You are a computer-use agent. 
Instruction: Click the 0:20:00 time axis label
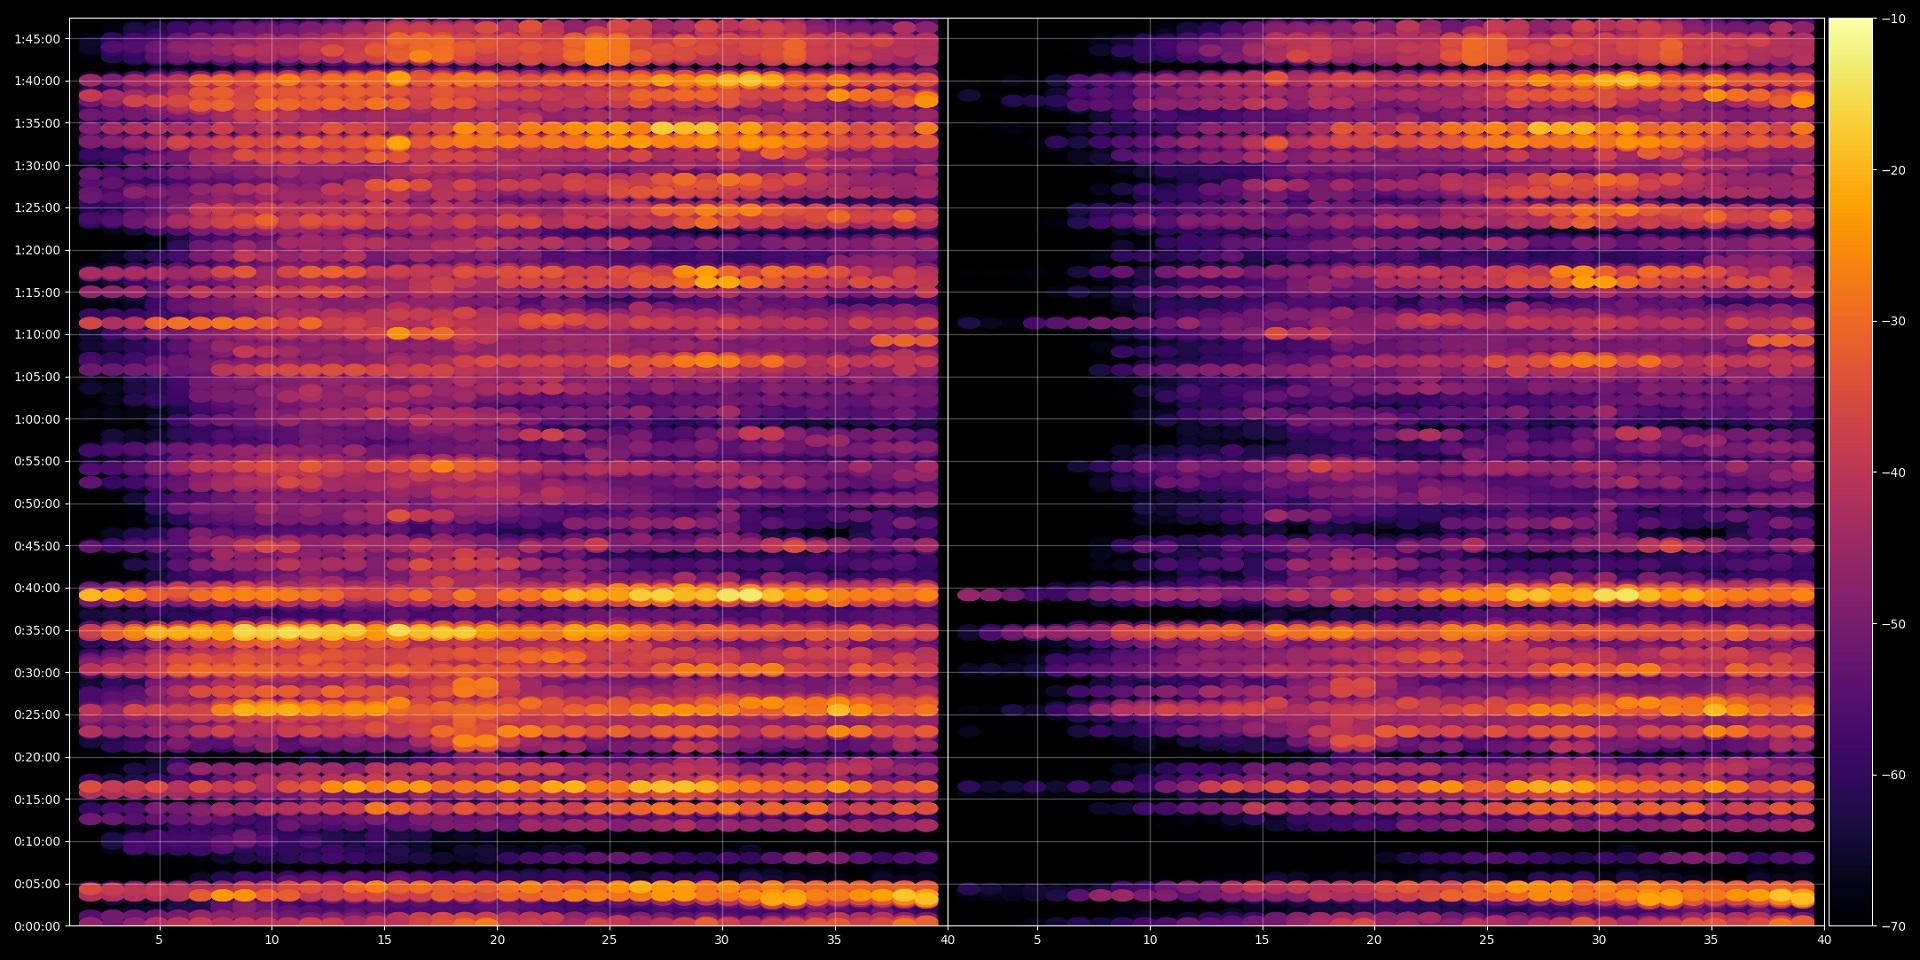click(x=37, y=757)
